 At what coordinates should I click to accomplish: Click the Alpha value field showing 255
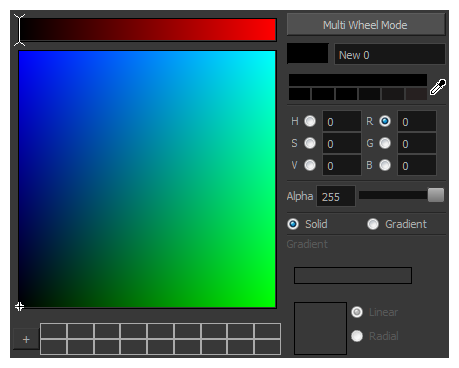coord(336,196)
